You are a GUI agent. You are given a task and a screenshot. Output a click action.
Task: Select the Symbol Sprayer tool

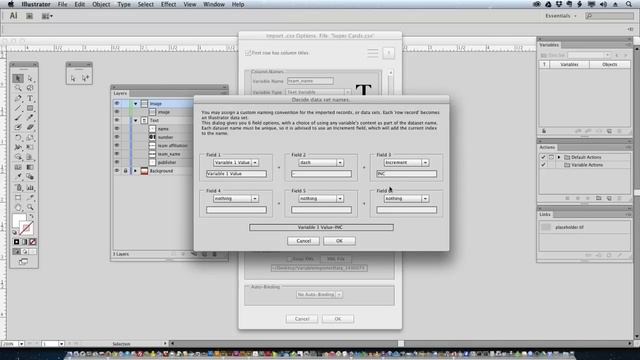[18, 187]
